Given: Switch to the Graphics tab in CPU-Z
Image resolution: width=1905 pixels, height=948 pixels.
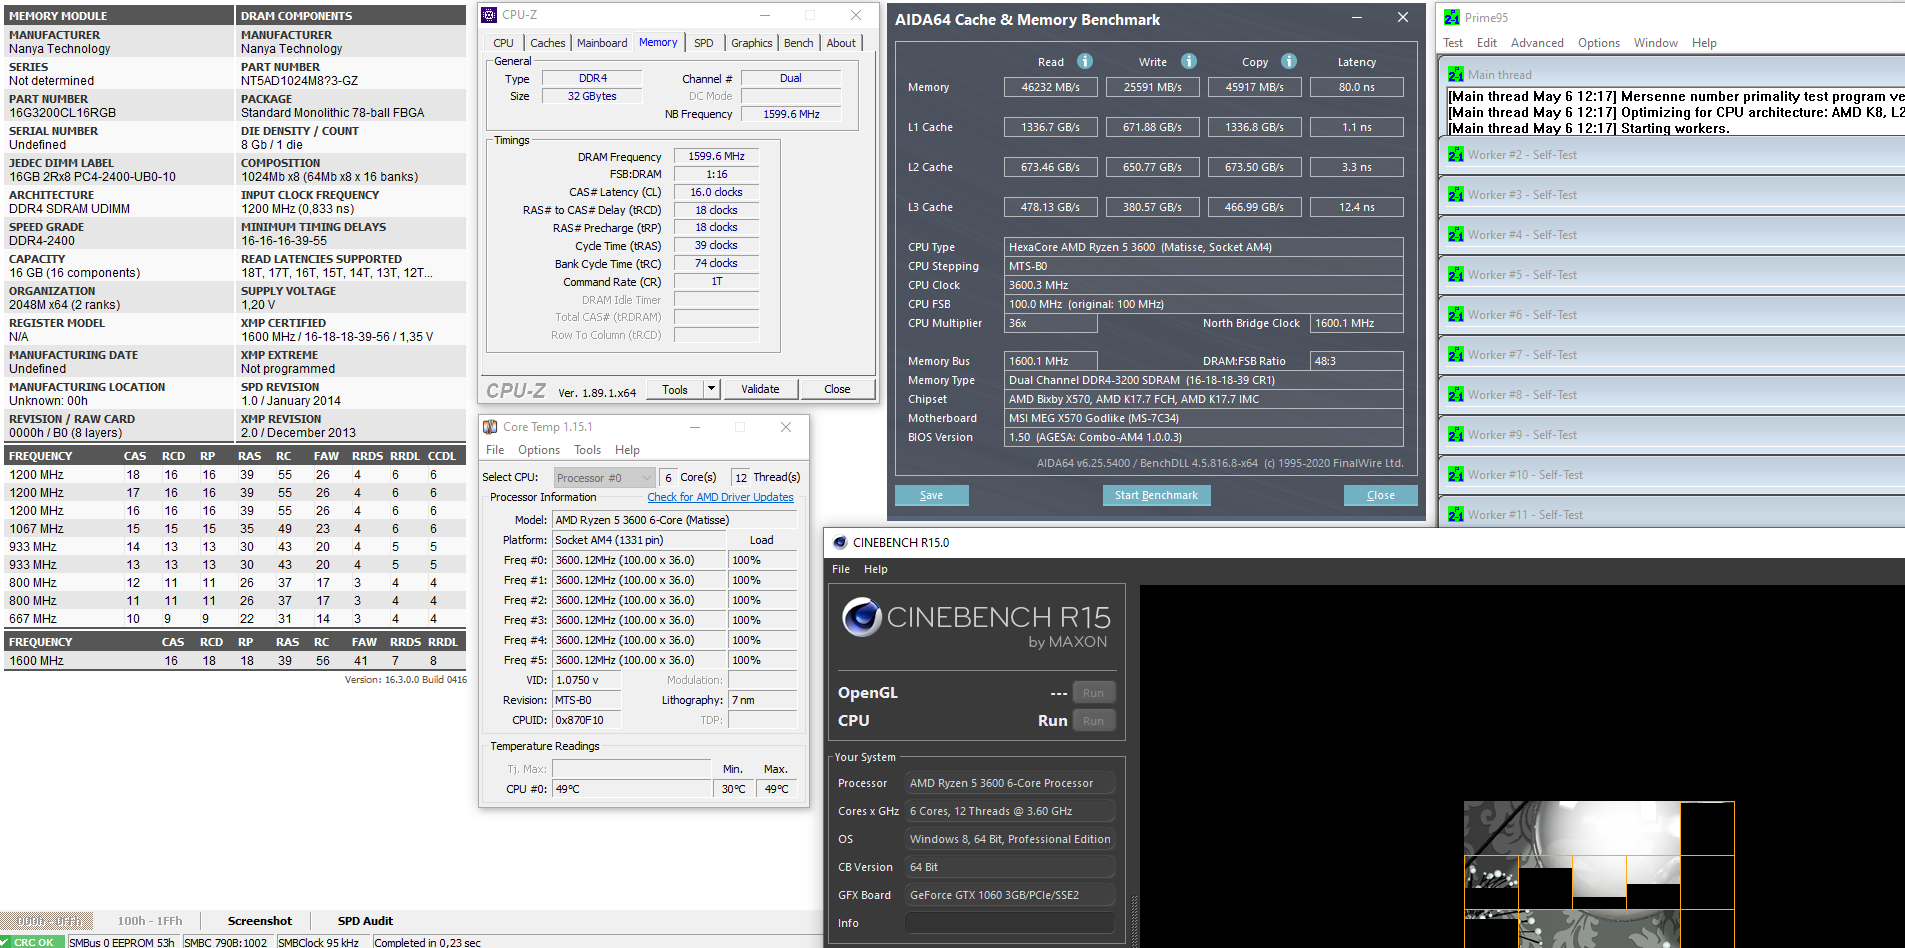Looking at the screenshot, I should [751, 43].
